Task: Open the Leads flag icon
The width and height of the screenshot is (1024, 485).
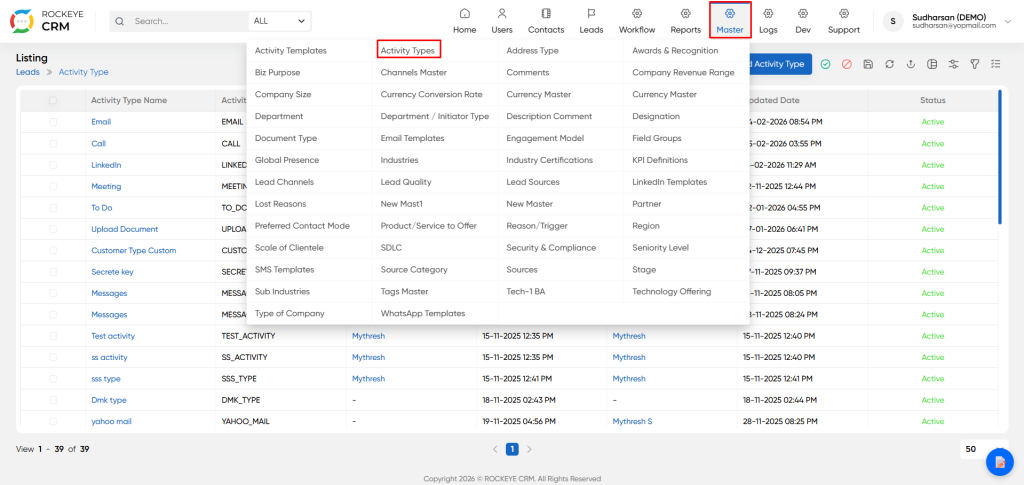Action: (591, 13)
